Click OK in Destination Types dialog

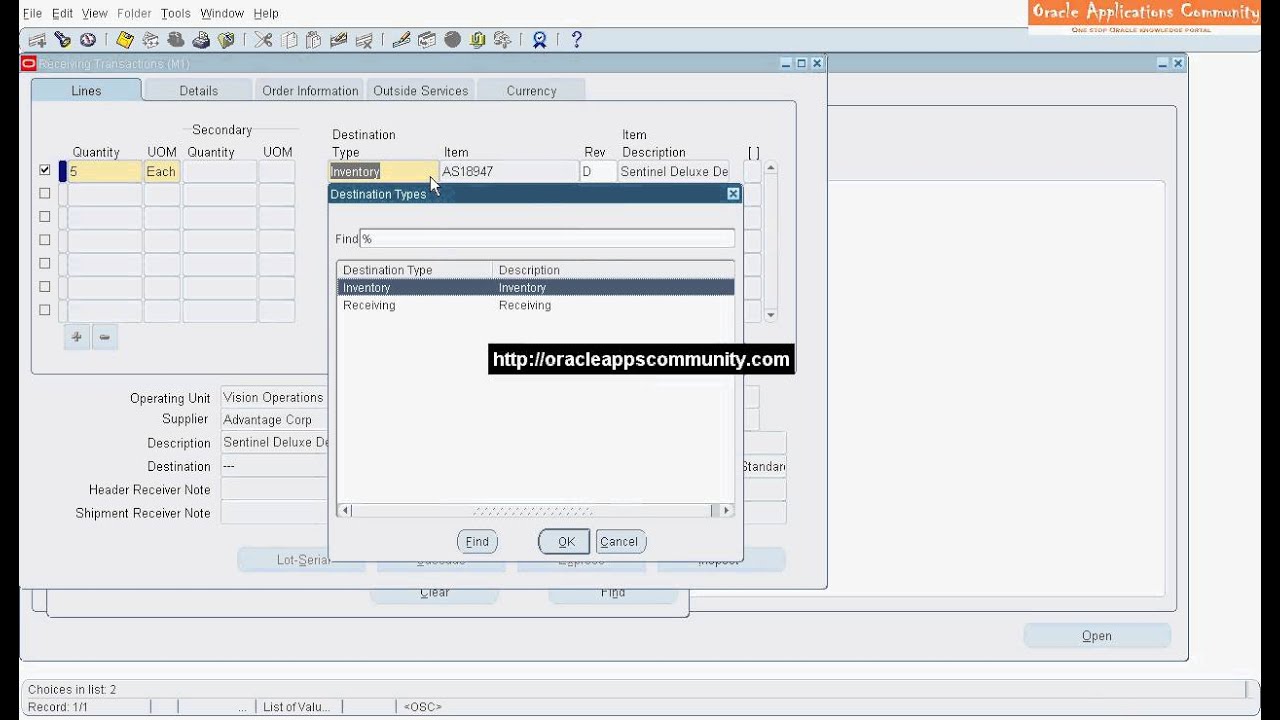coord(566,542)
